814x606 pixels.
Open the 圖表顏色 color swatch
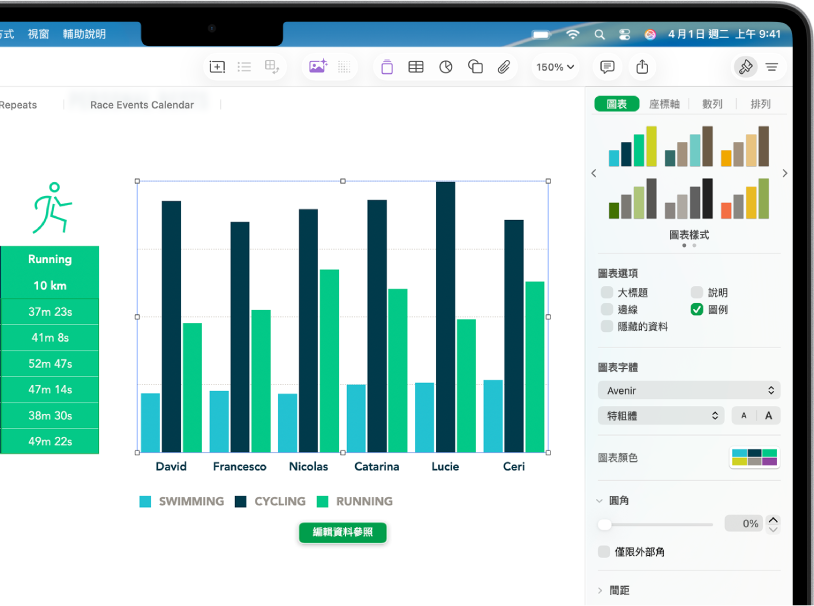(754, 458)
